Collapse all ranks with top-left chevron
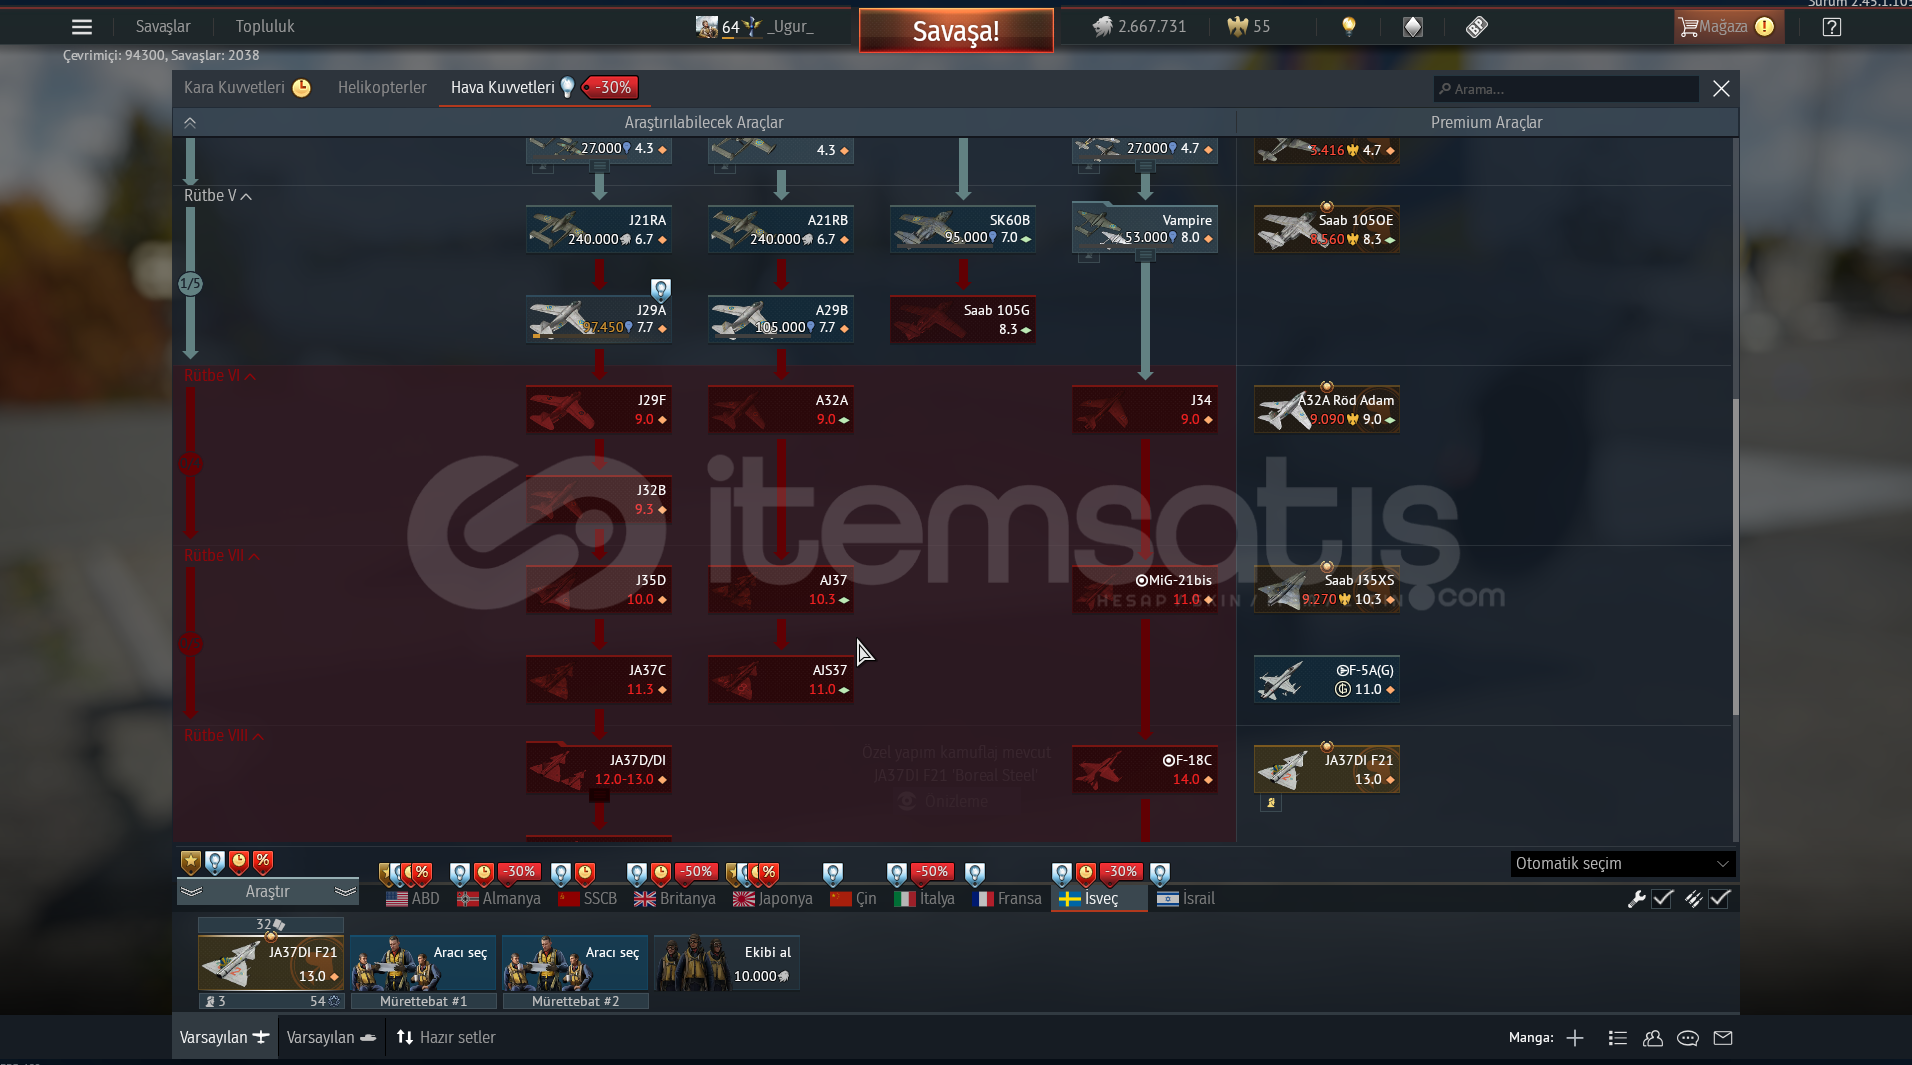 point(190,123)
